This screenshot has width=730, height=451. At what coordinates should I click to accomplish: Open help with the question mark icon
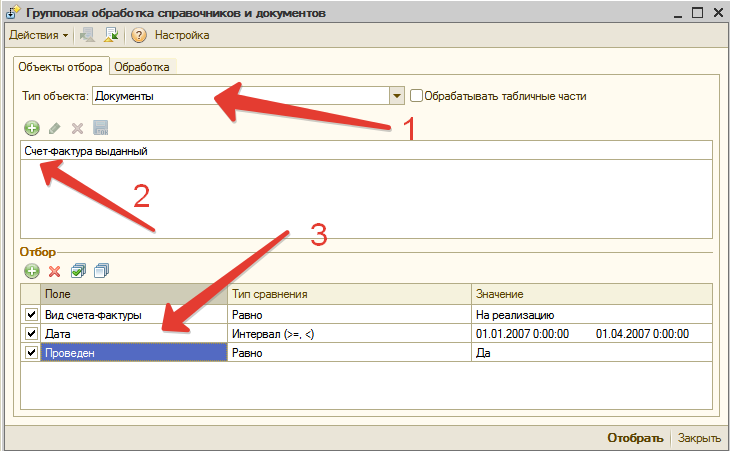(139, 35)
